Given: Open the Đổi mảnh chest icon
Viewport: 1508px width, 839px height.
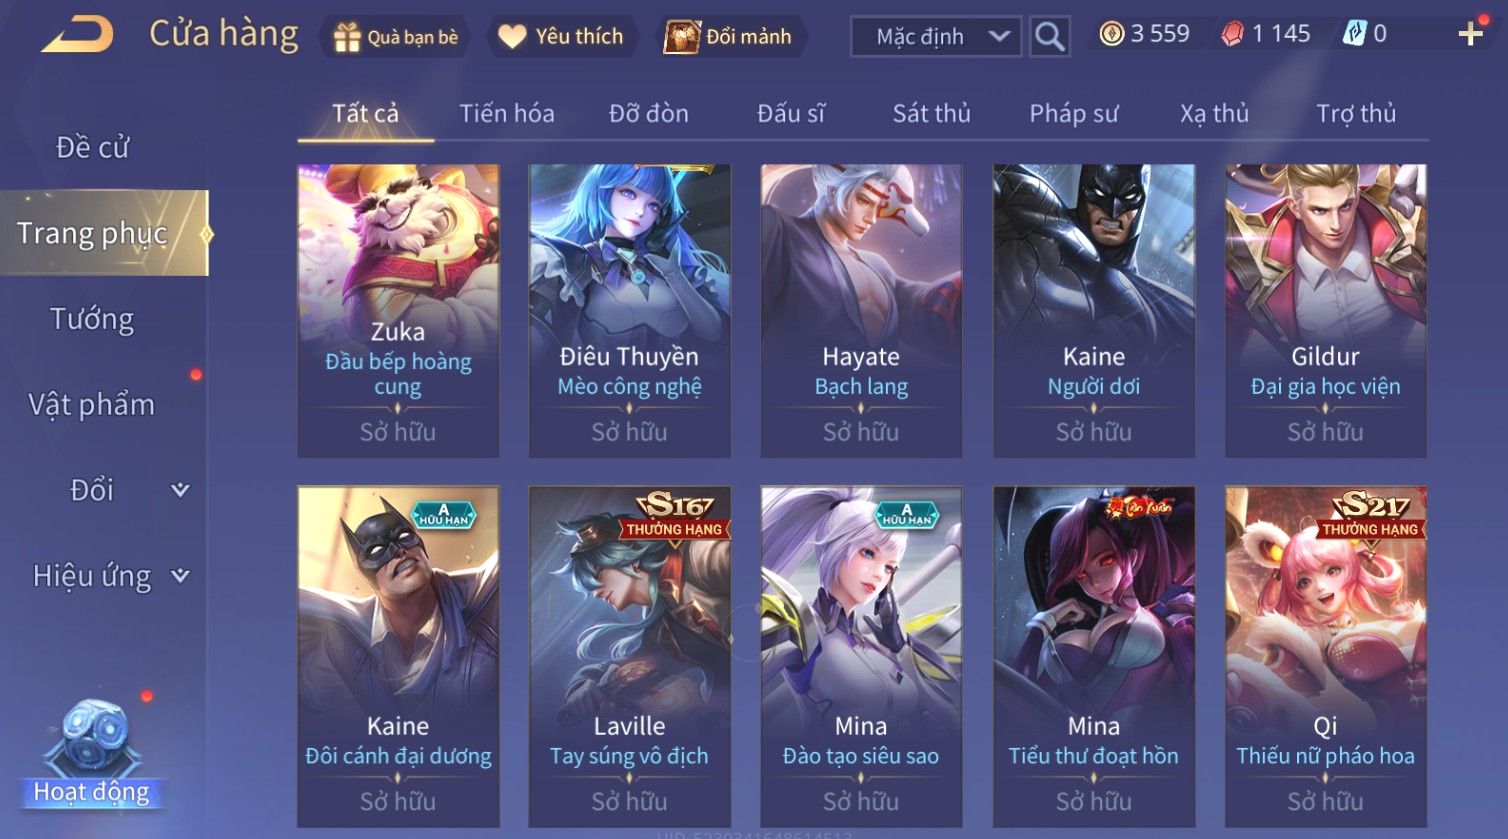Looking at the screenshot, I should pyautogui.click(x=682, y=36).
